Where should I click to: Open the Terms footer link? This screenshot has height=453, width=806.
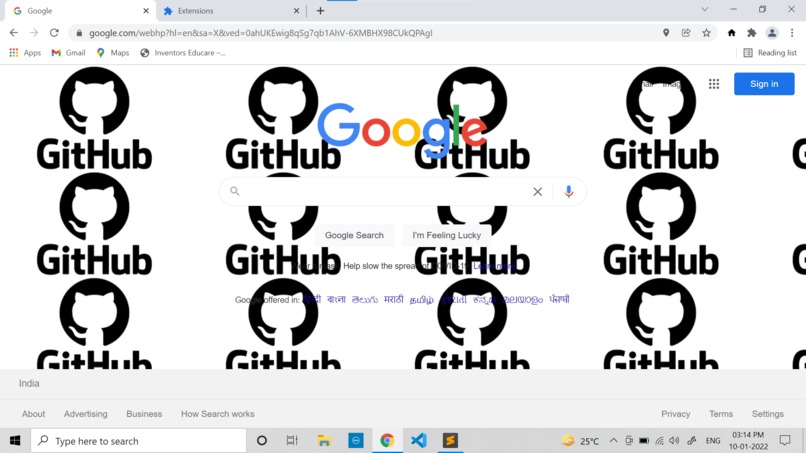tap(721, 414)
